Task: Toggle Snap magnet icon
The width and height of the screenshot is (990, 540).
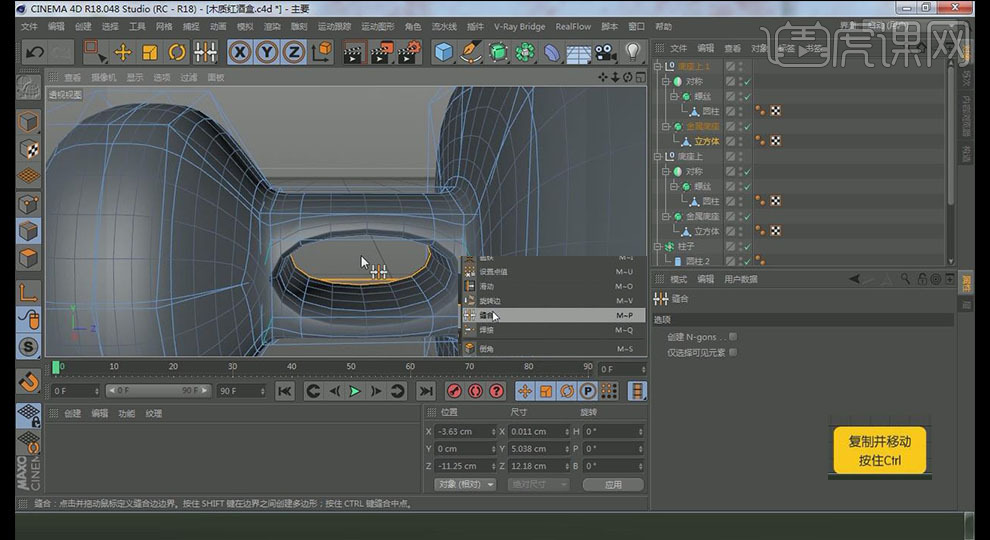Action: pyautogui.click(x=28, y=381)
